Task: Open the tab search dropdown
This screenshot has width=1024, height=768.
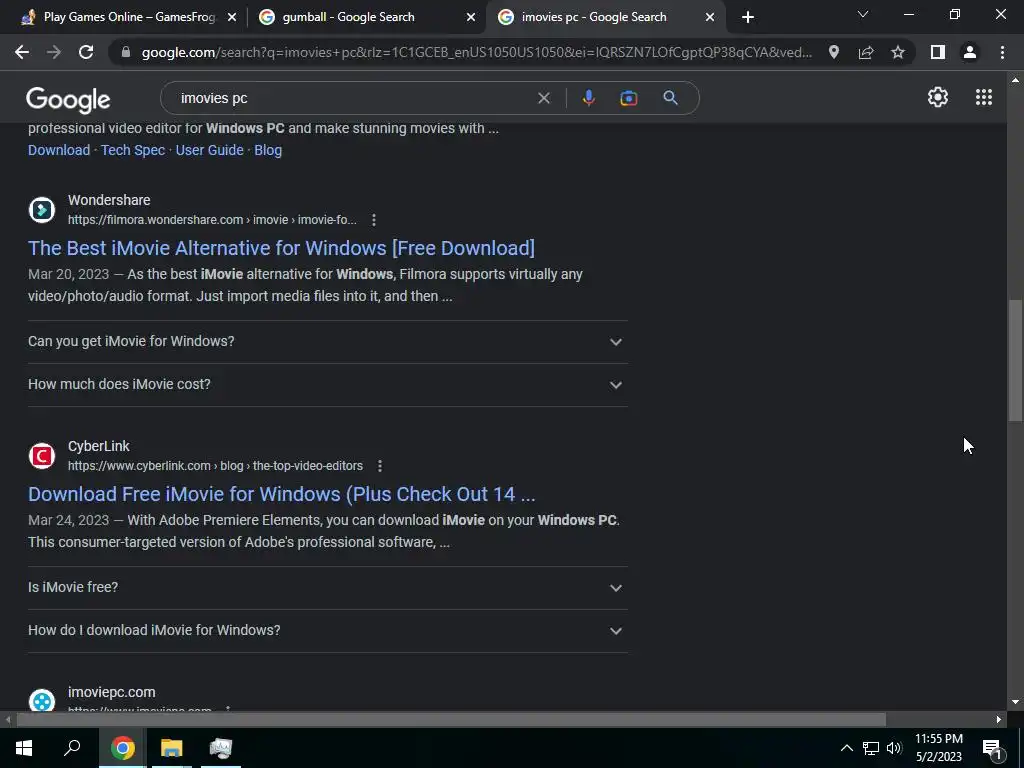Action: pyautogui.click(x=863, y=14)
